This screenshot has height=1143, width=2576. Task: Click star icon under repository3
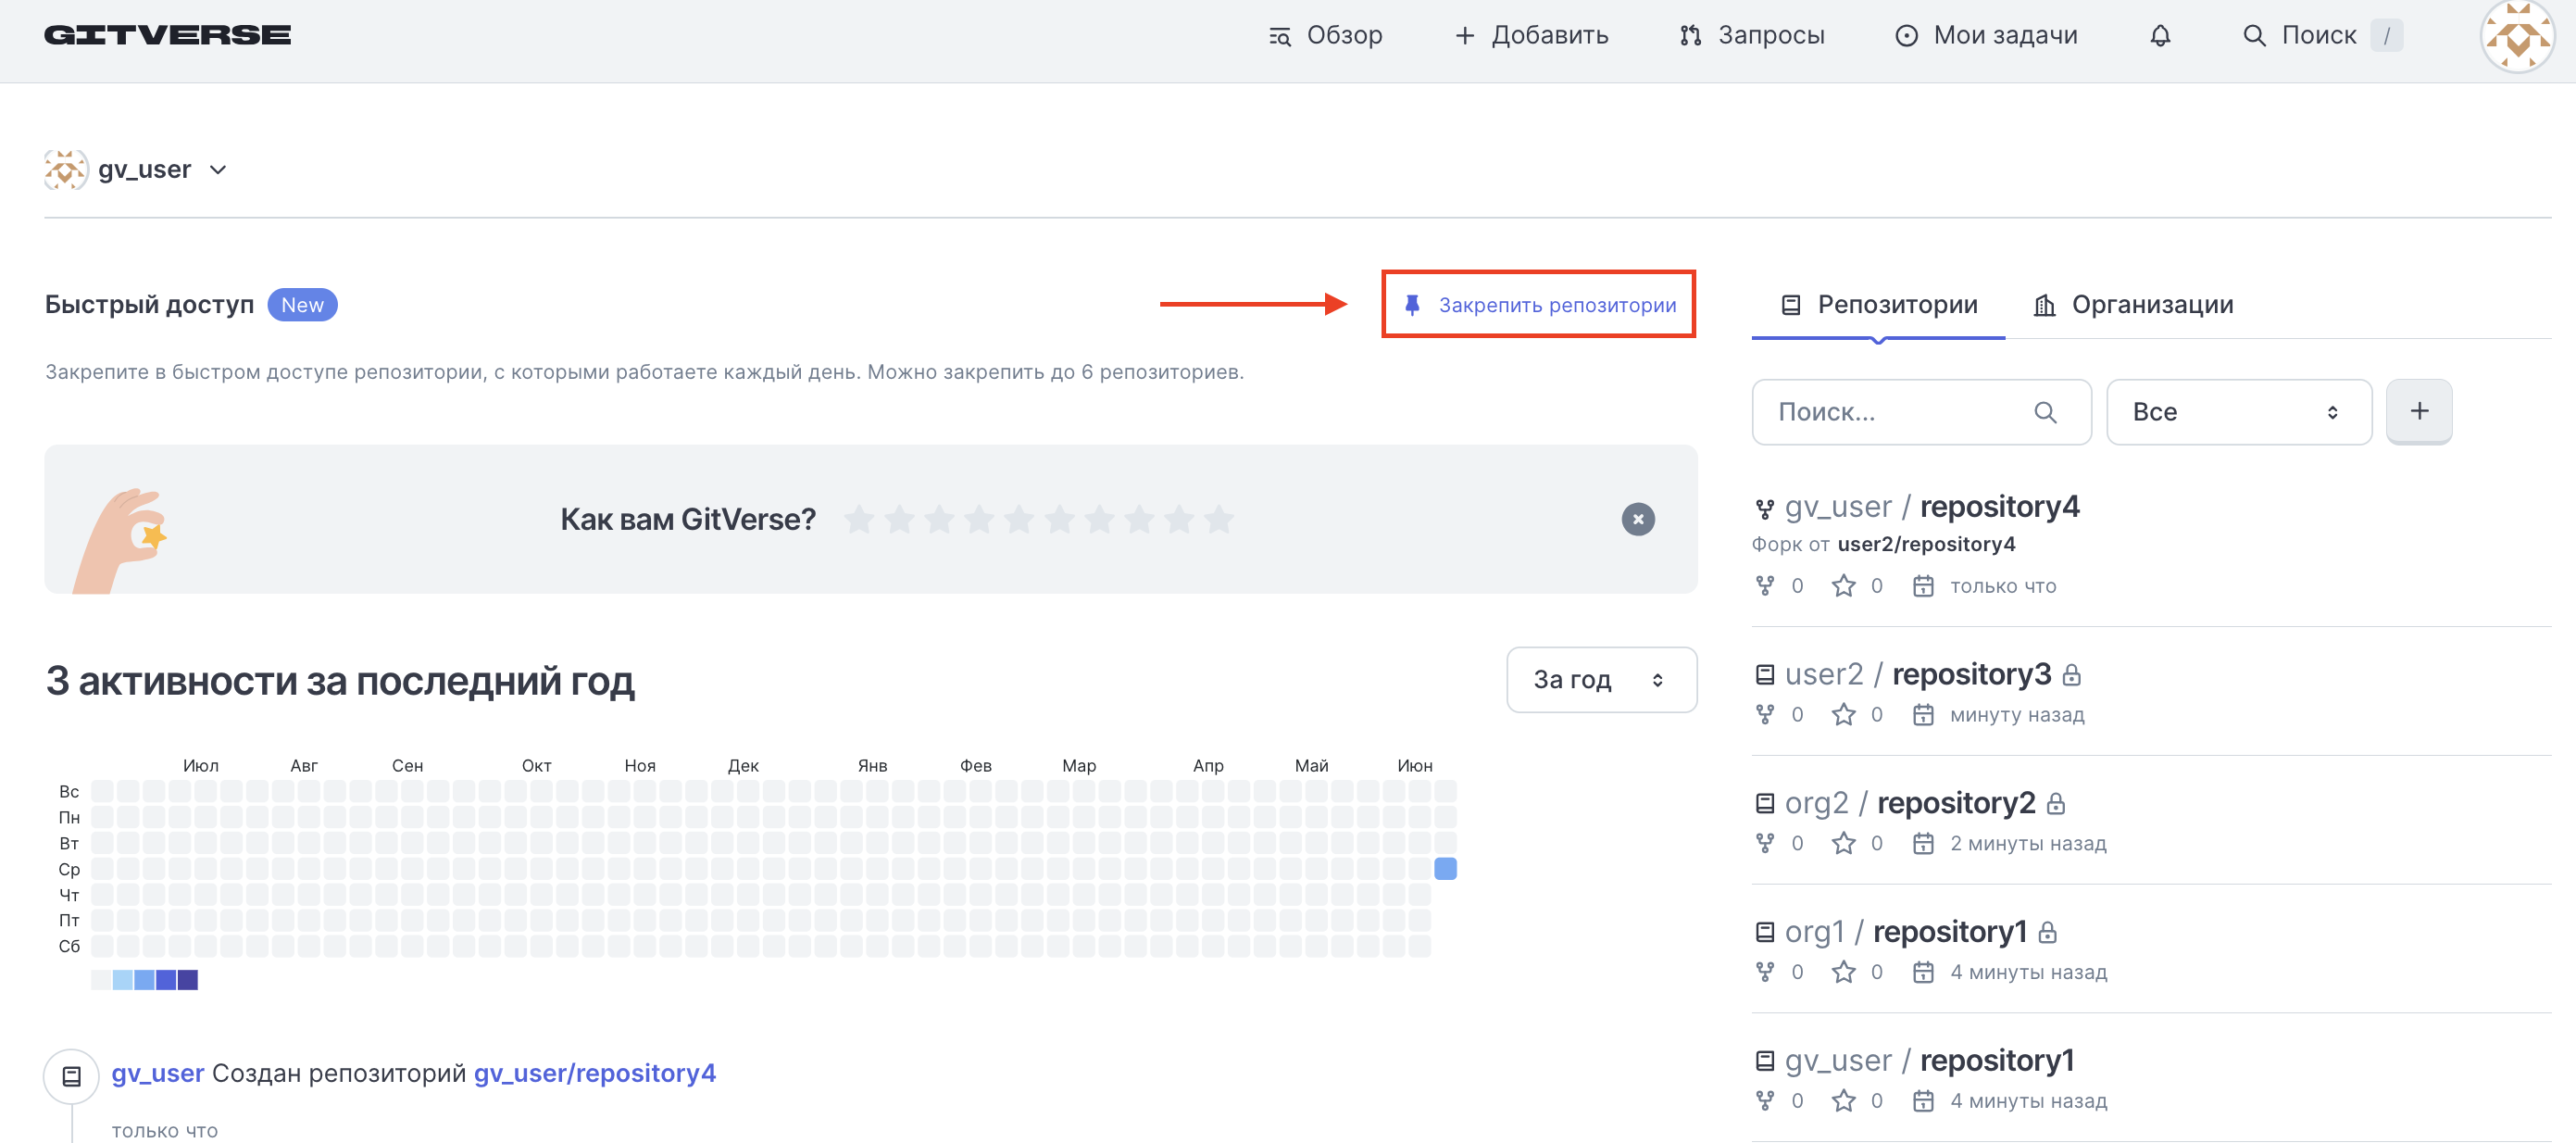[1843, 715]
